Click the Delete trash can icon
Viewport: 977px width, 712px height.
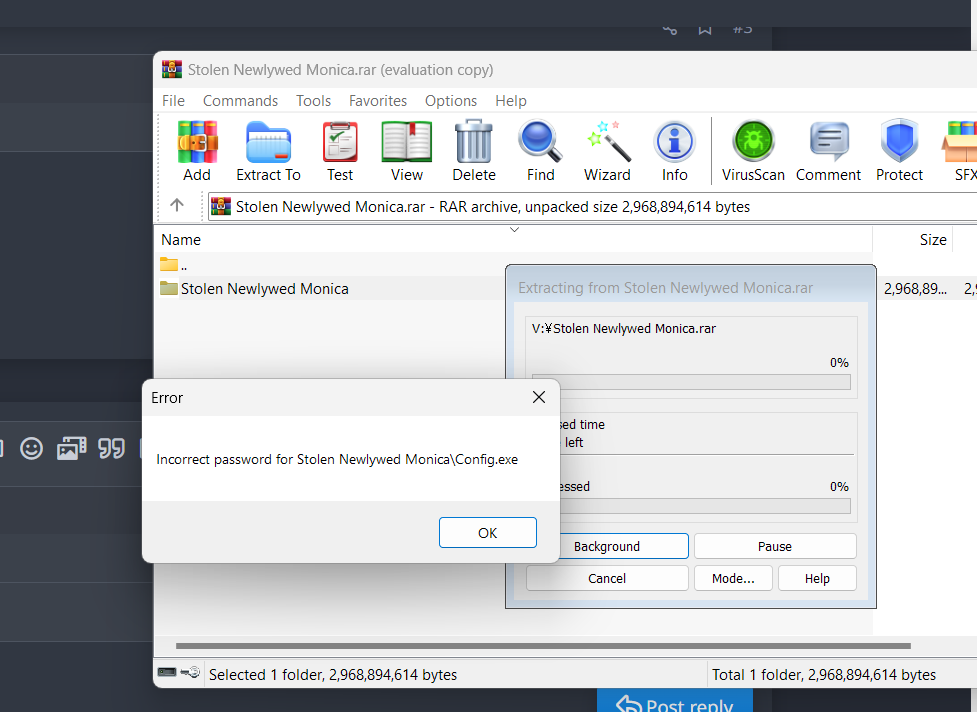tap(474, 142)
